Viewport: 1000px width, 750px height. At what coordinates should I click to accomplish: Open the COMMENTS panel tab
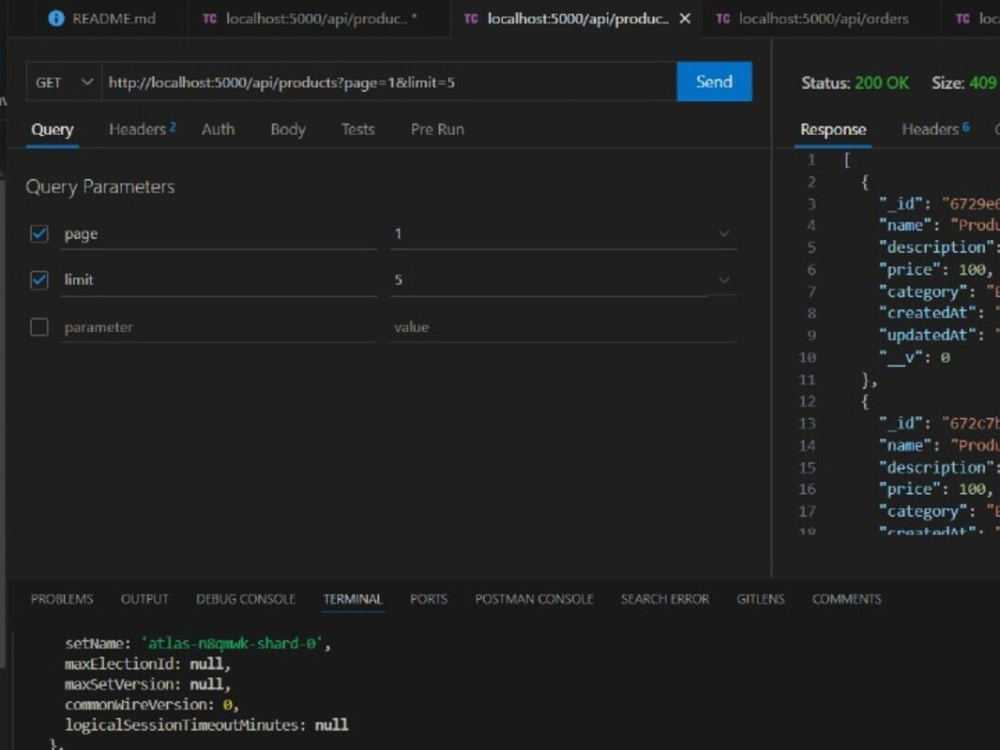tap(846, 599)
